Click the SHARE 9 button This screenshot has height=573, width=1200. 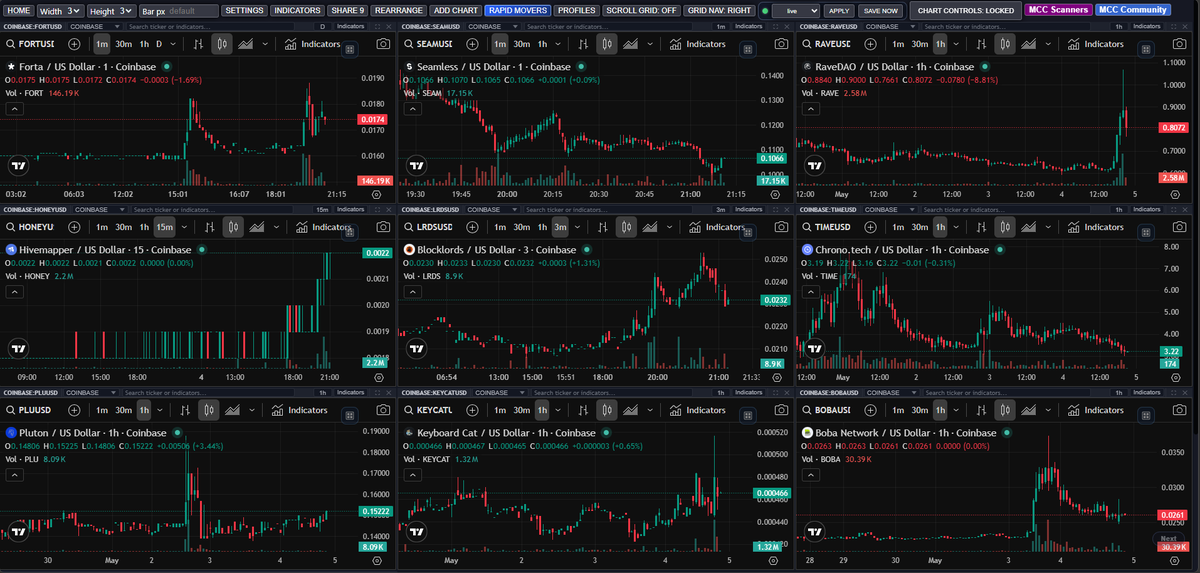pyautogui.click(x=346, y=10)
